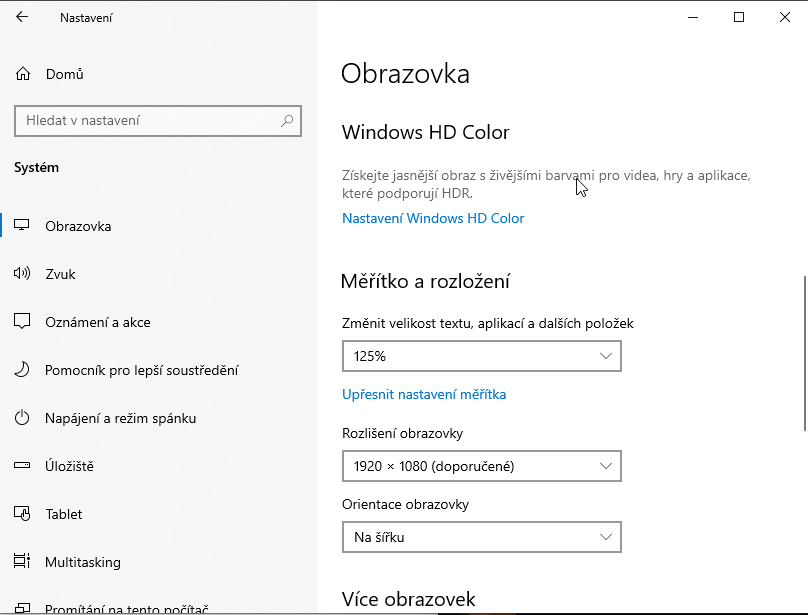Click Upřesnit nastavení měřítka link
This screenshot has height=615, width=808.
[424, 394]
